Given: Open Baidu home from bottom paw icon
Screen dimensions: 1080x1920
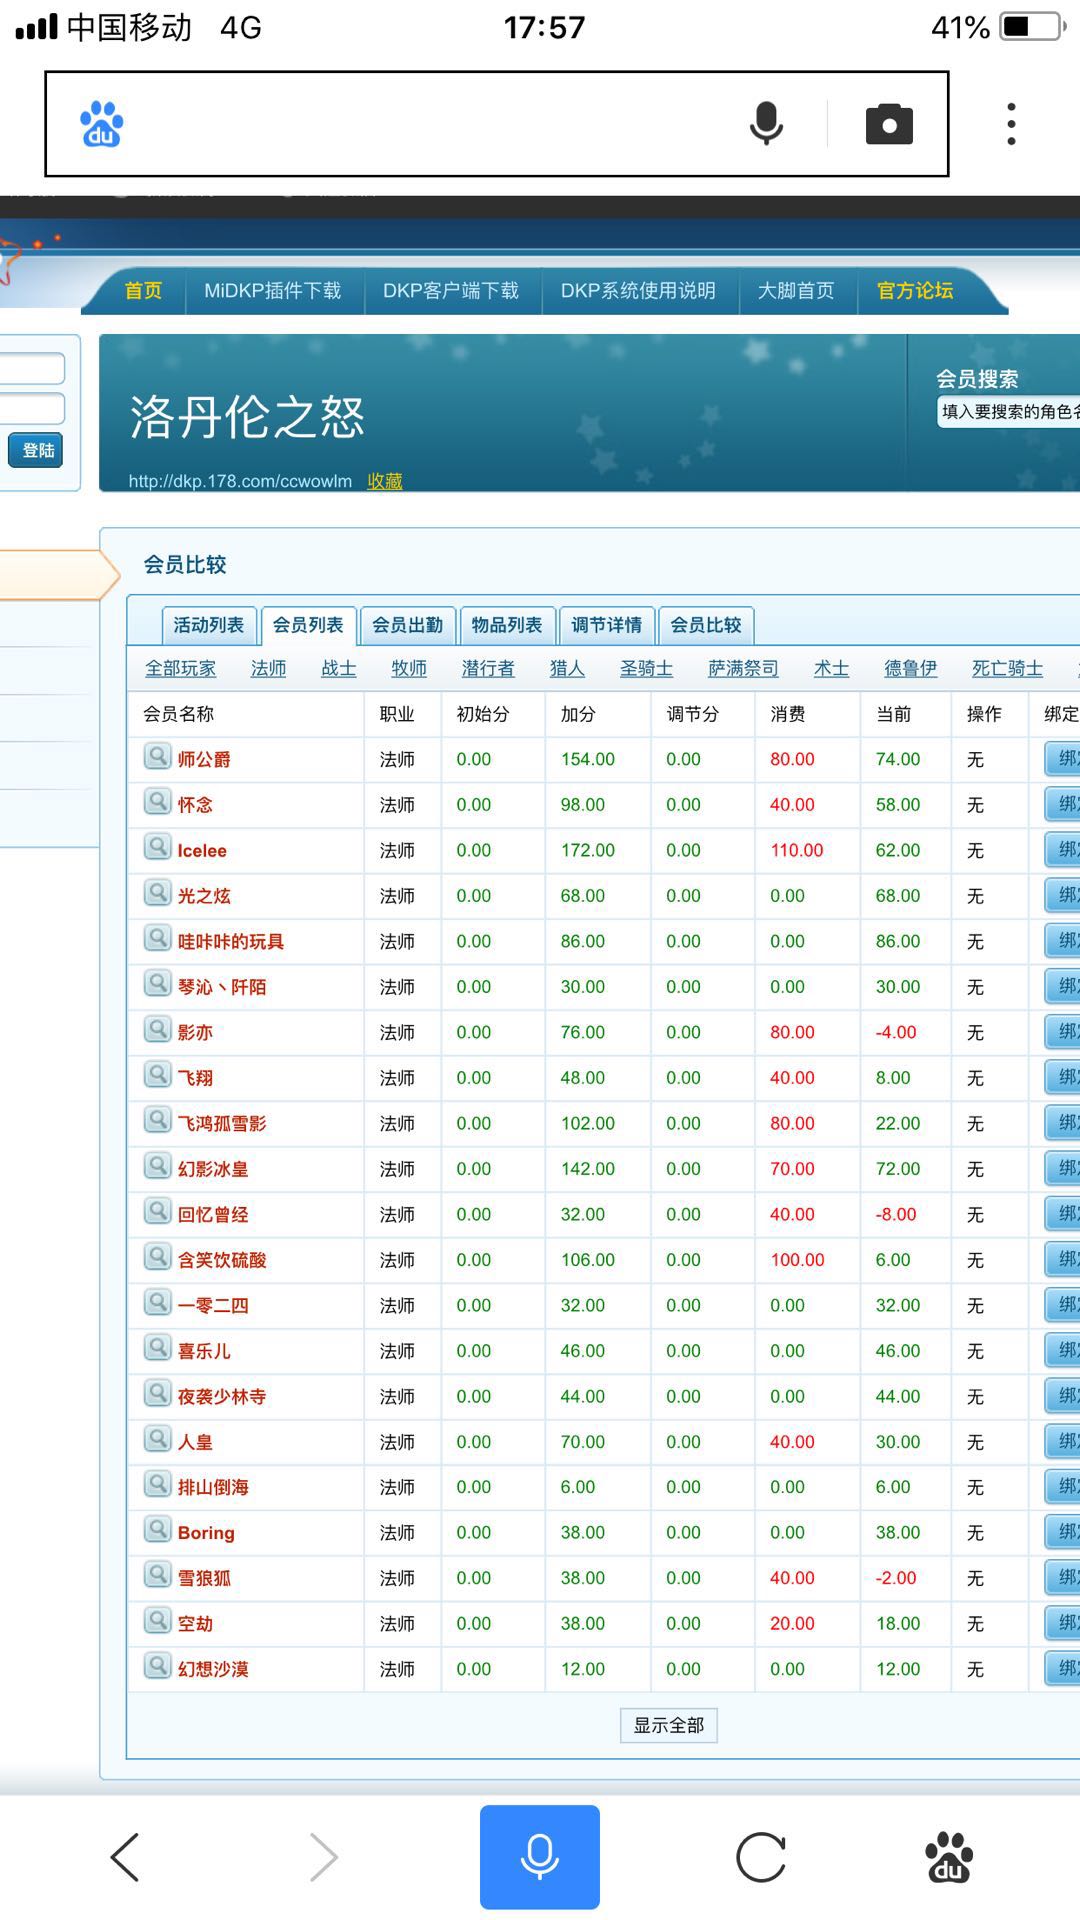Looking at the screenshot, I should click(949, 1857).
